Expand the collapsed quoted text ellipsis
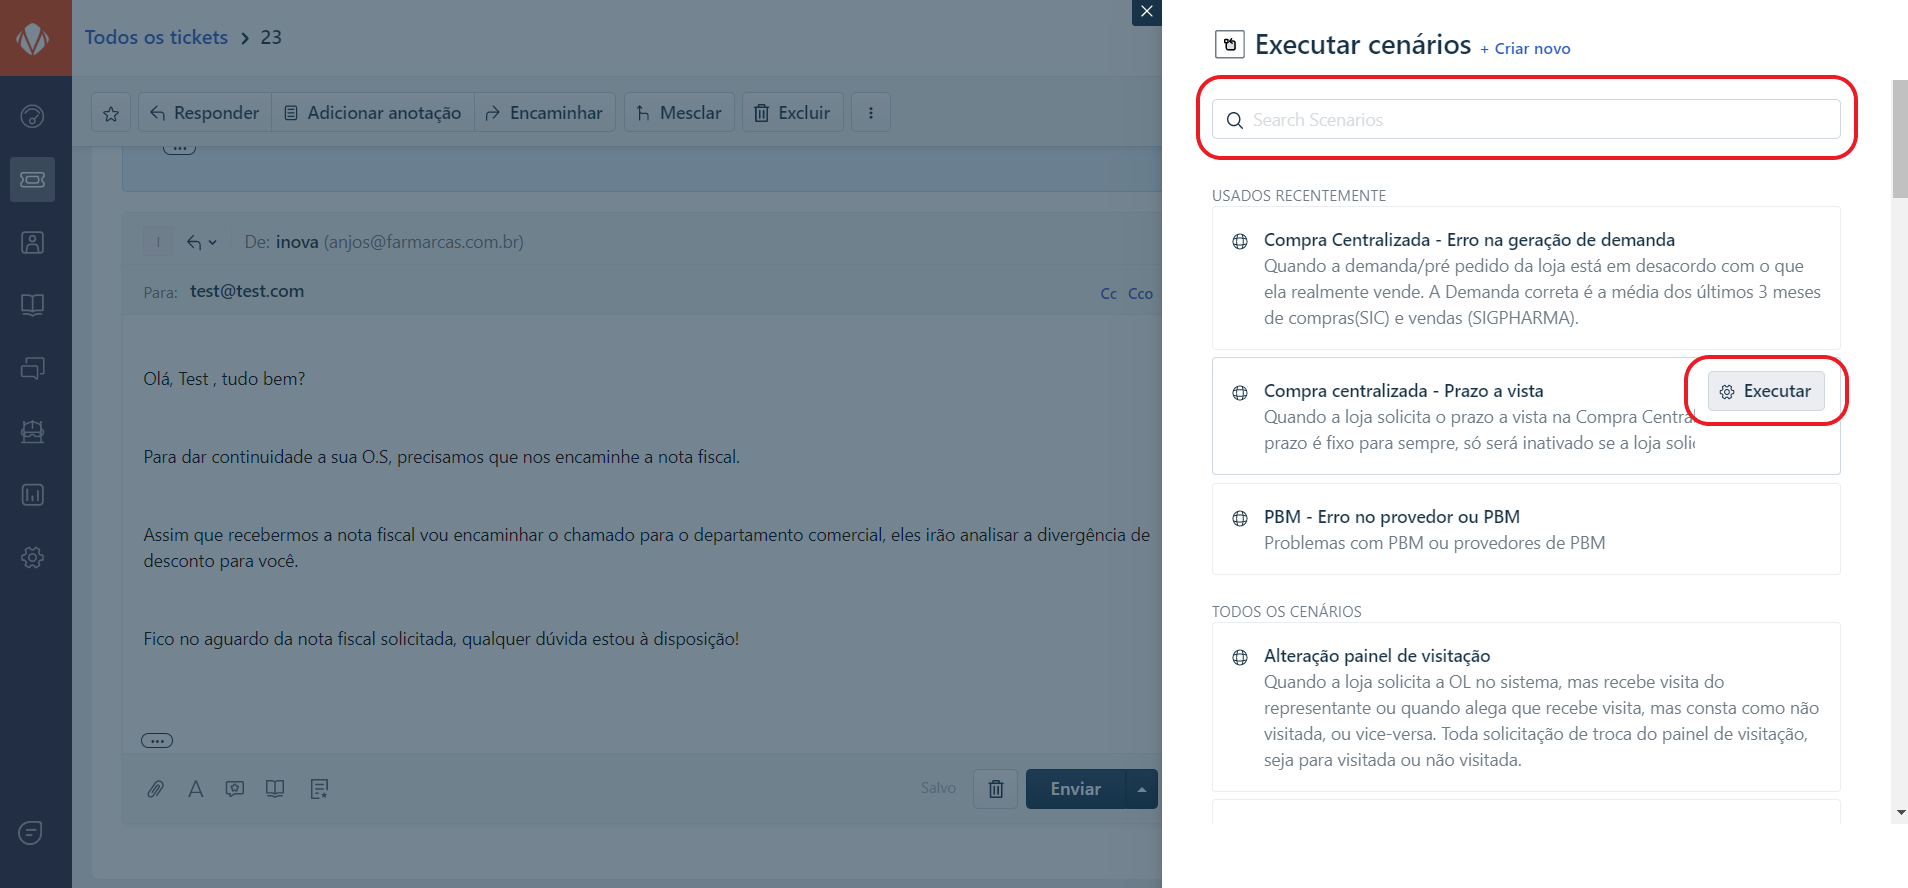Screen dimensions: 1908x888 pos(157,741)
